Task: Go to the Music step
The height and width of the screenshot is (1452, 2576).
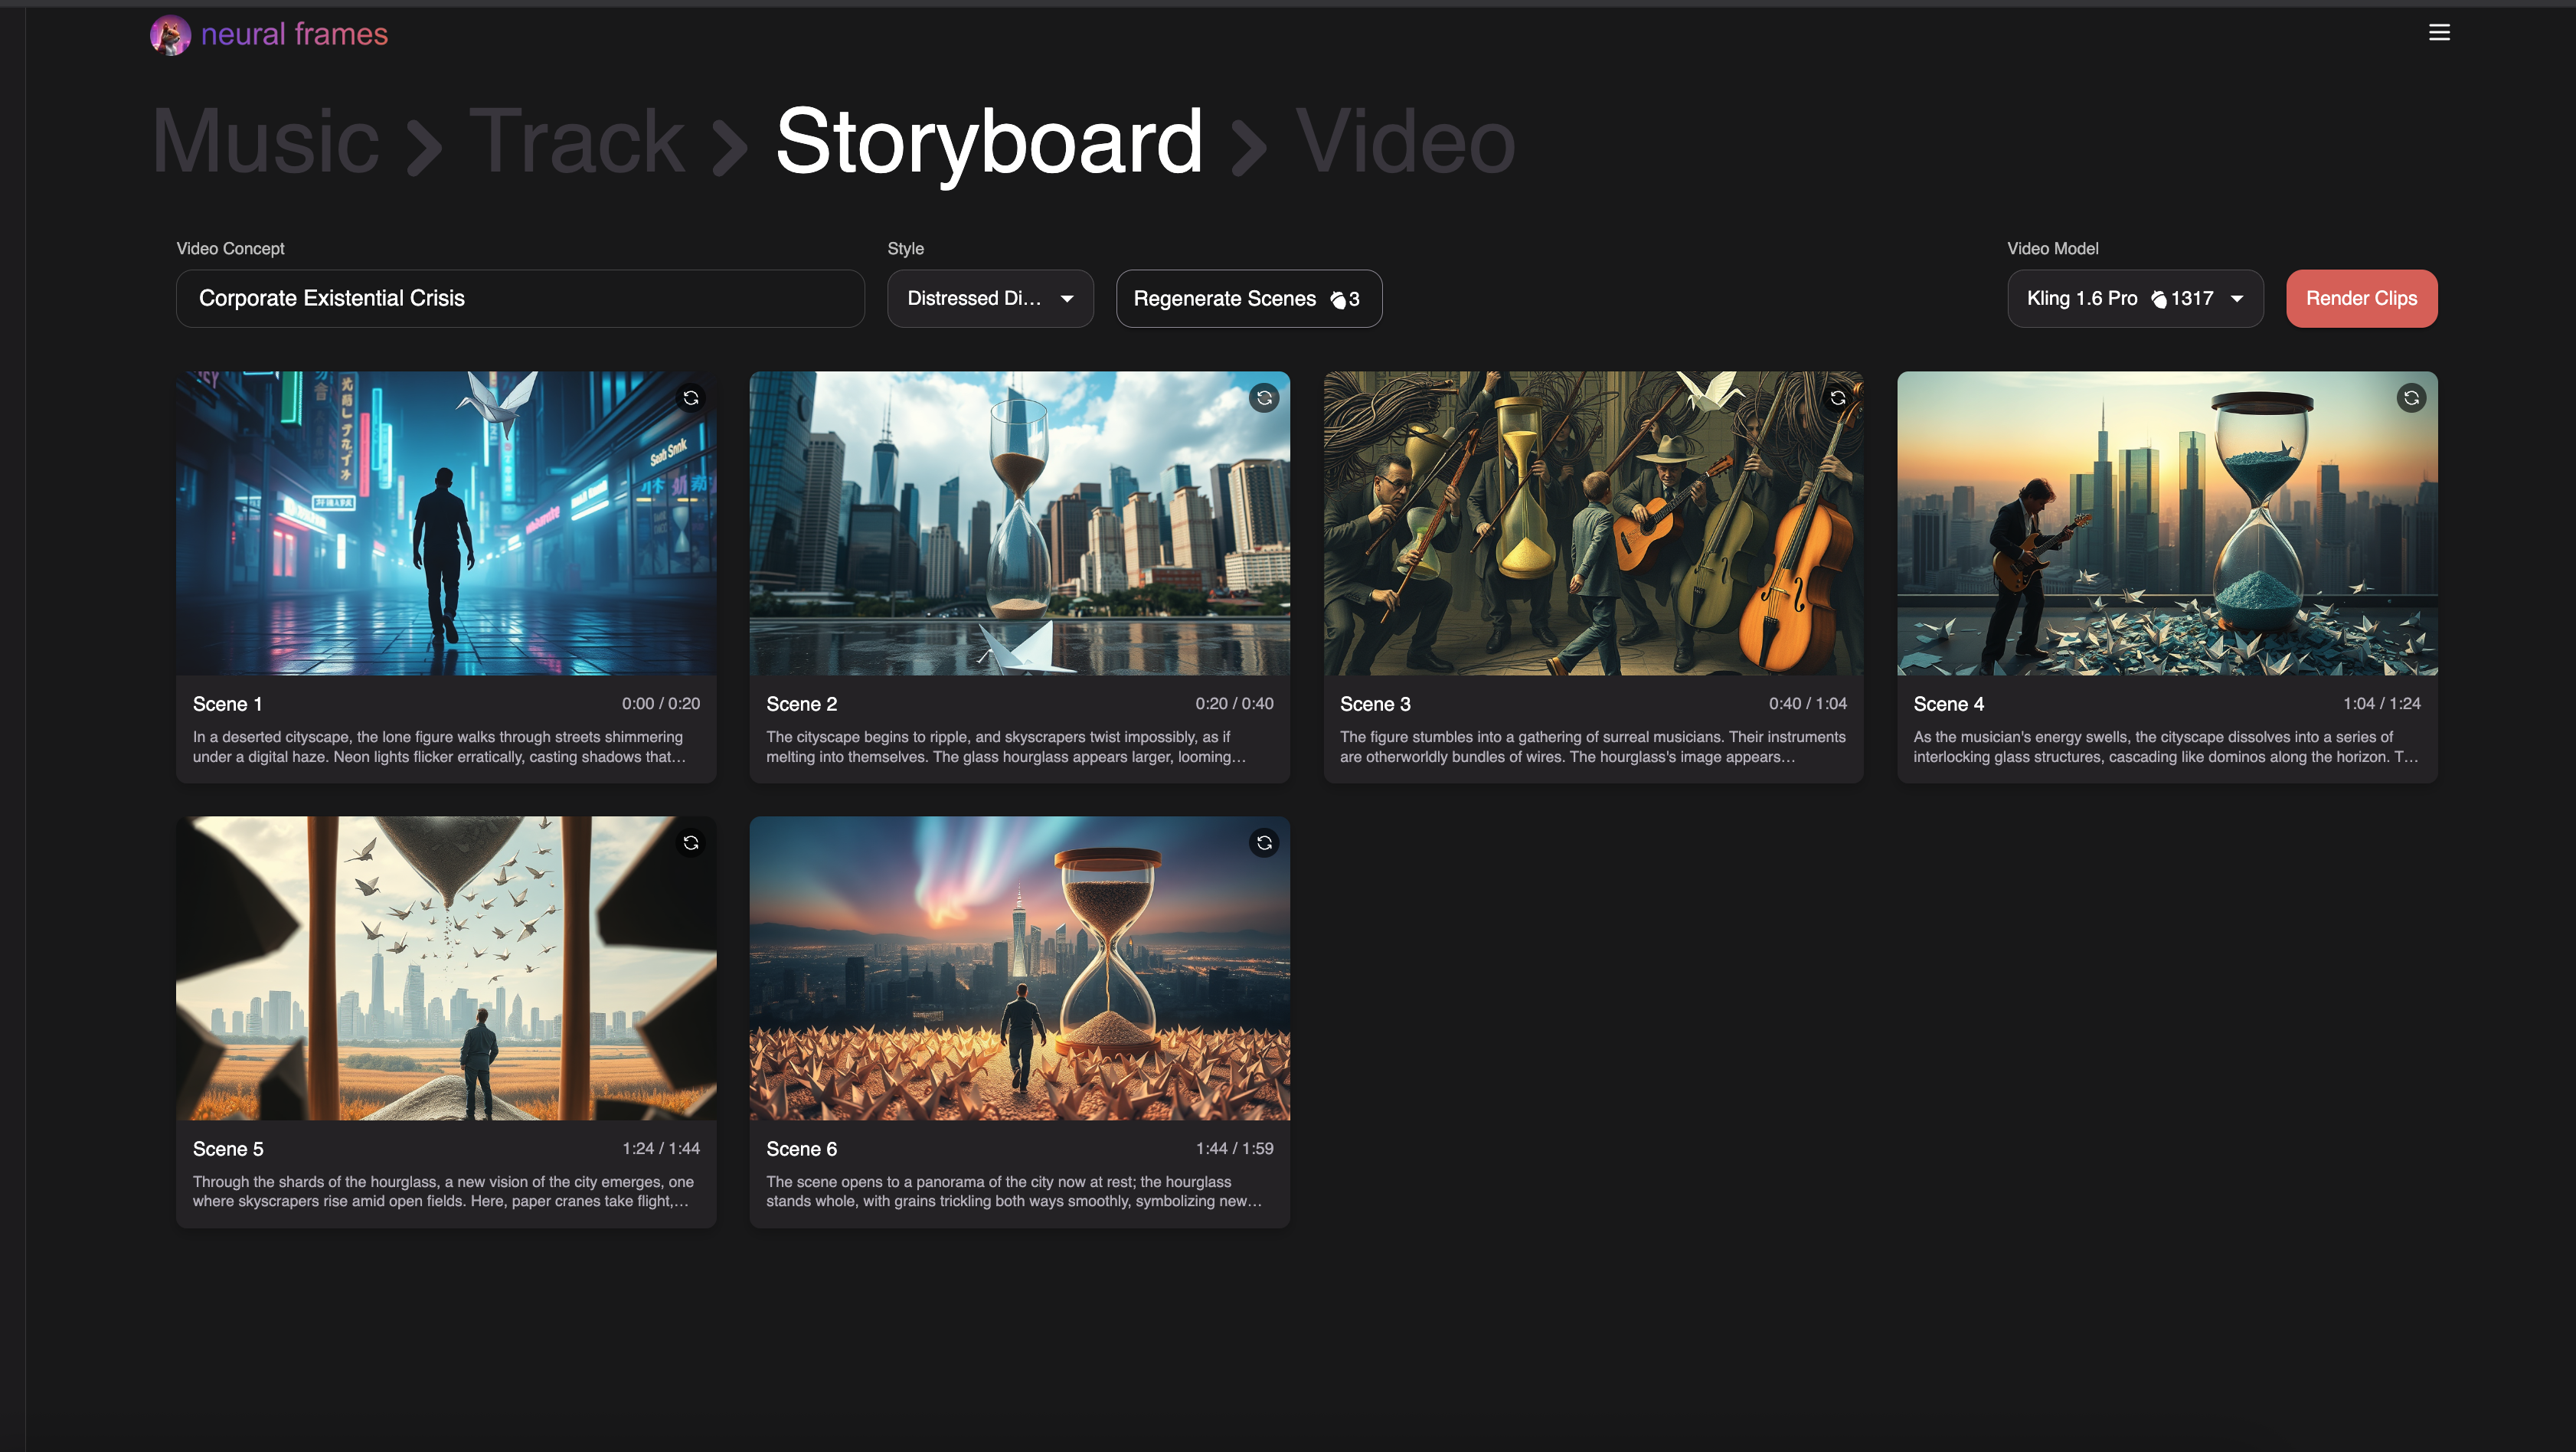Action: click(x=265, y=142)
